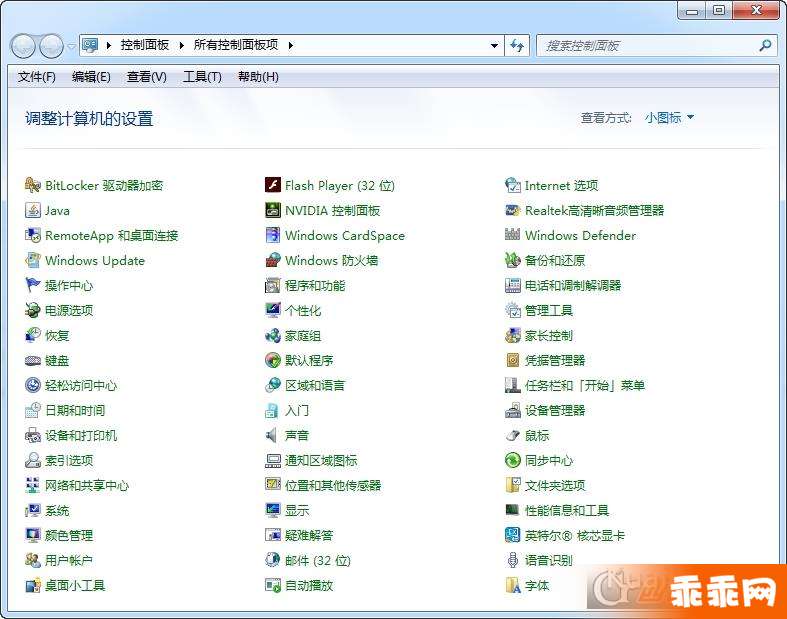This screenshot has height=619, width=787.
Task: Expand the arrow before 控制面板 in address bar
Action: coord(108,46)
